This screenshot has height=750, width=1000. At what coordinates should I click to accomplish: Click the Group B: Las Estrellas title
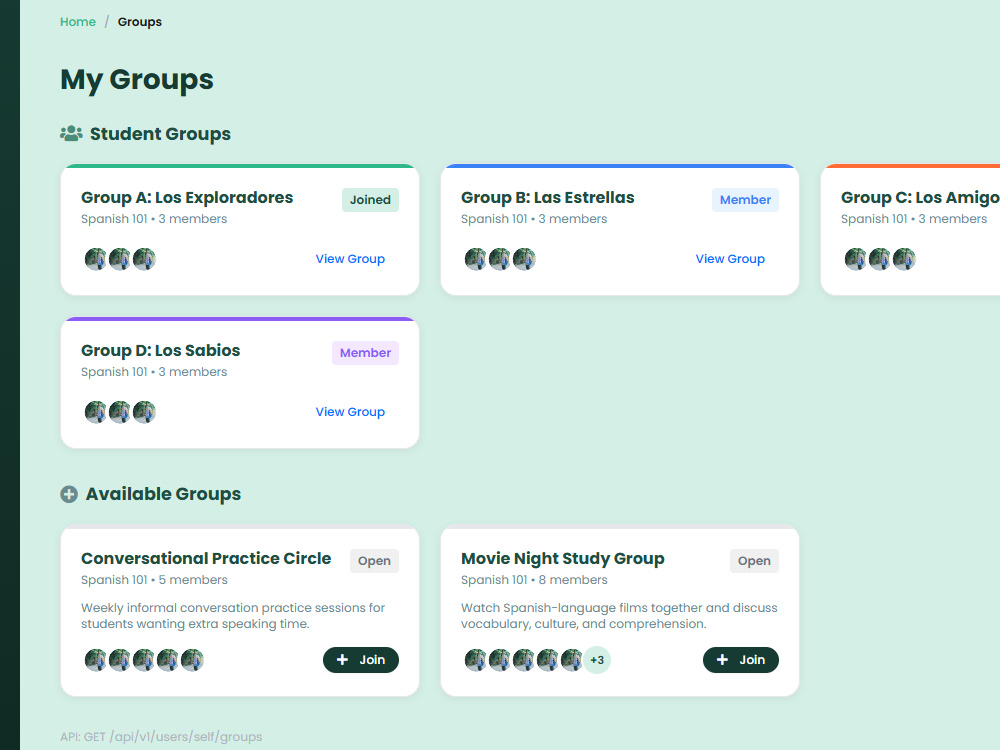pos(548,198)
